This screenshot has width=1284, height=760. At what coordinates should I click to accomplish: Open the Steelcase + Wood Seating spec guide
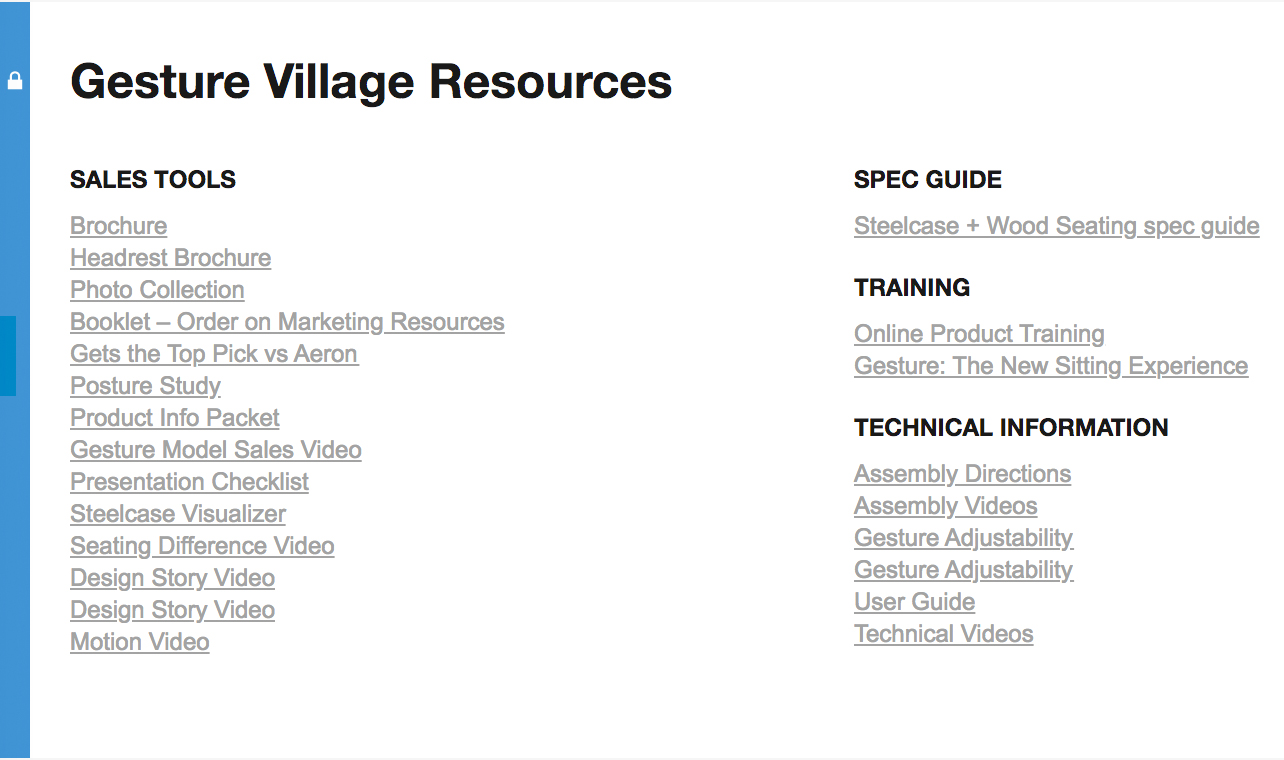click(x=1056, y=226)
